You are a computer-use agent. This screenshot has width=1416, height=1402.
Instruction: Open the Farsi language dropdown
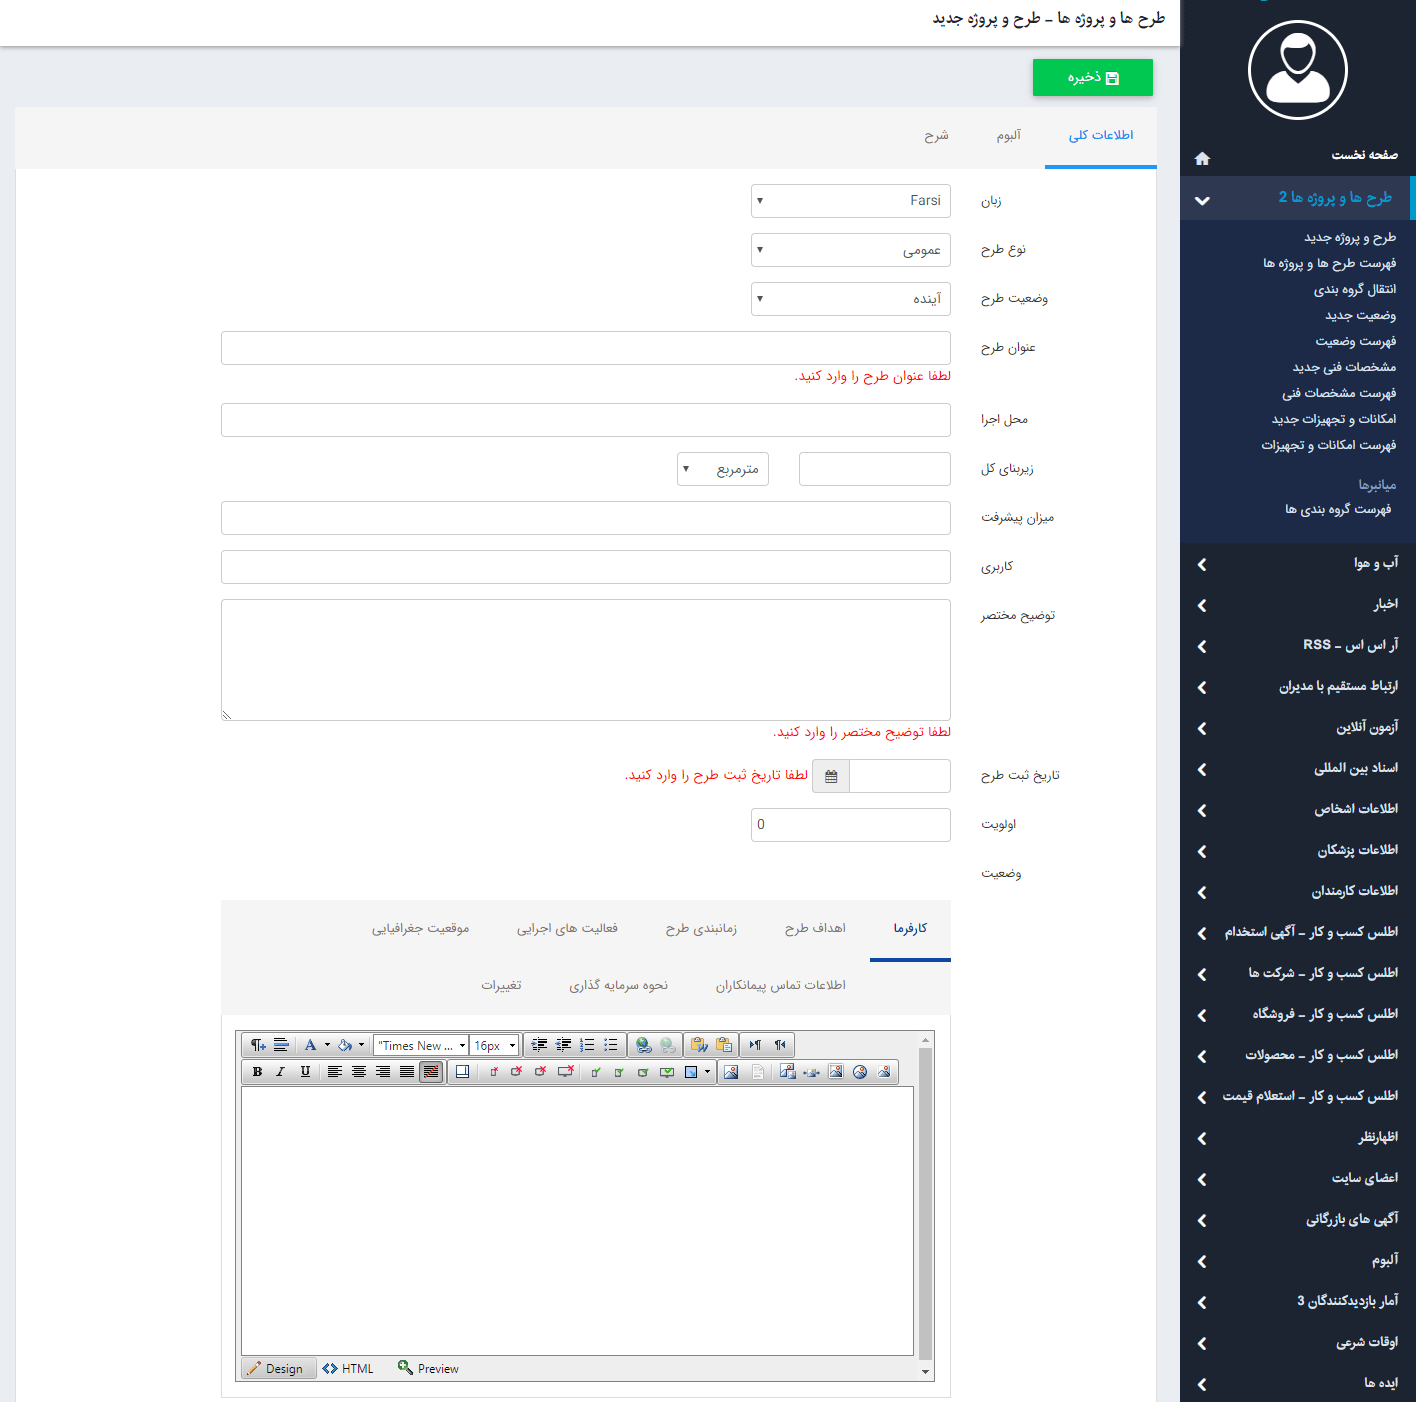tap(850, 201)
